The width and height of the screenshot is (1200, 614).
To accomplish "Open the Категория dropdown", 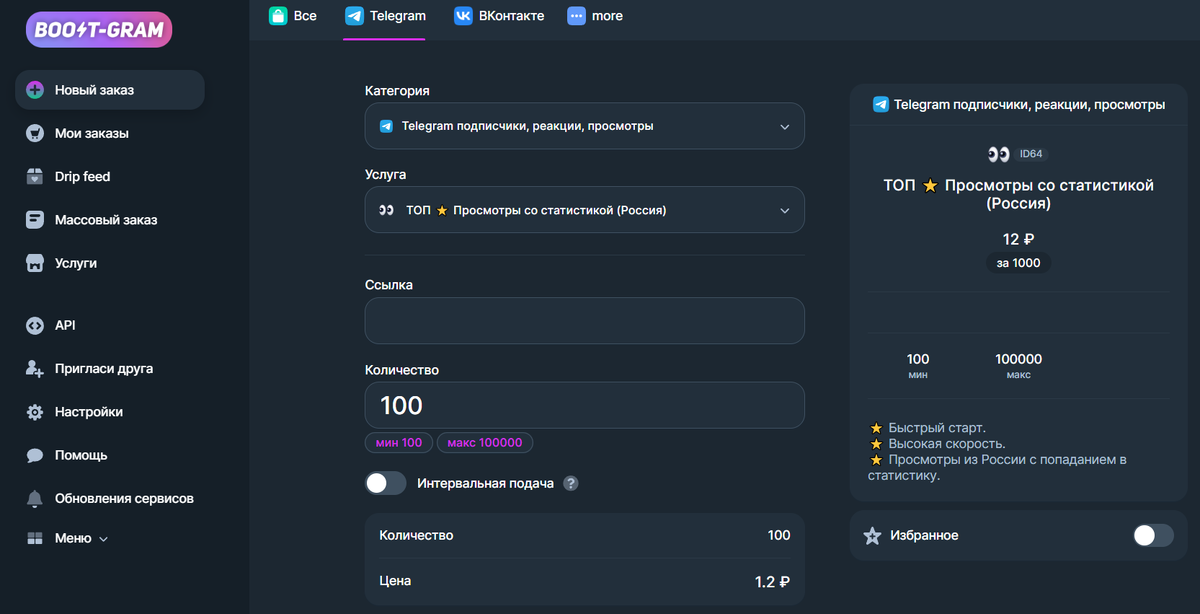I will tap(585, 126).
